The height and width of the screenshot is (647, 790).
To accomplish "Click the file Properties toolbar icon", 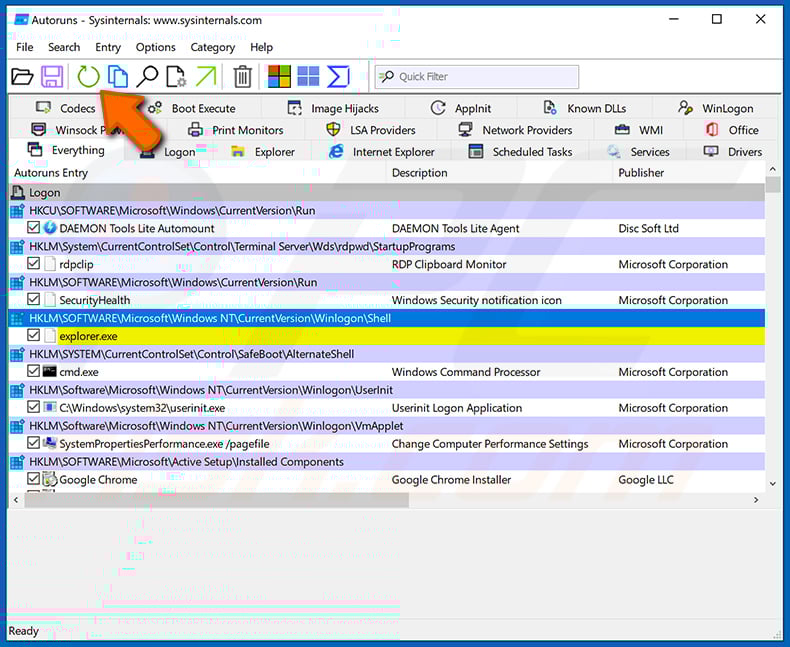I will click(x=176, y=77).
